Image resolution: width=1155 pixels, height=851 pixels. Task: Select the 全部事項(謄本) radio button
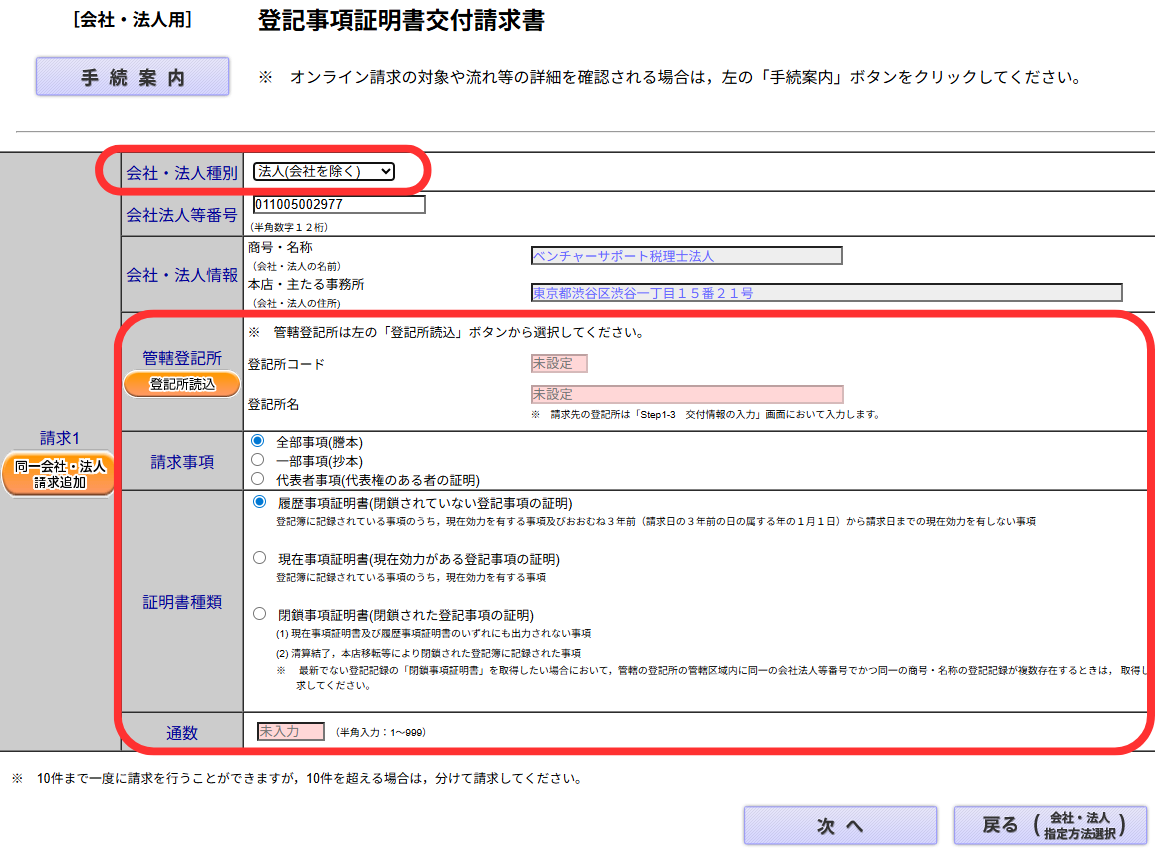tap(258, 441)
